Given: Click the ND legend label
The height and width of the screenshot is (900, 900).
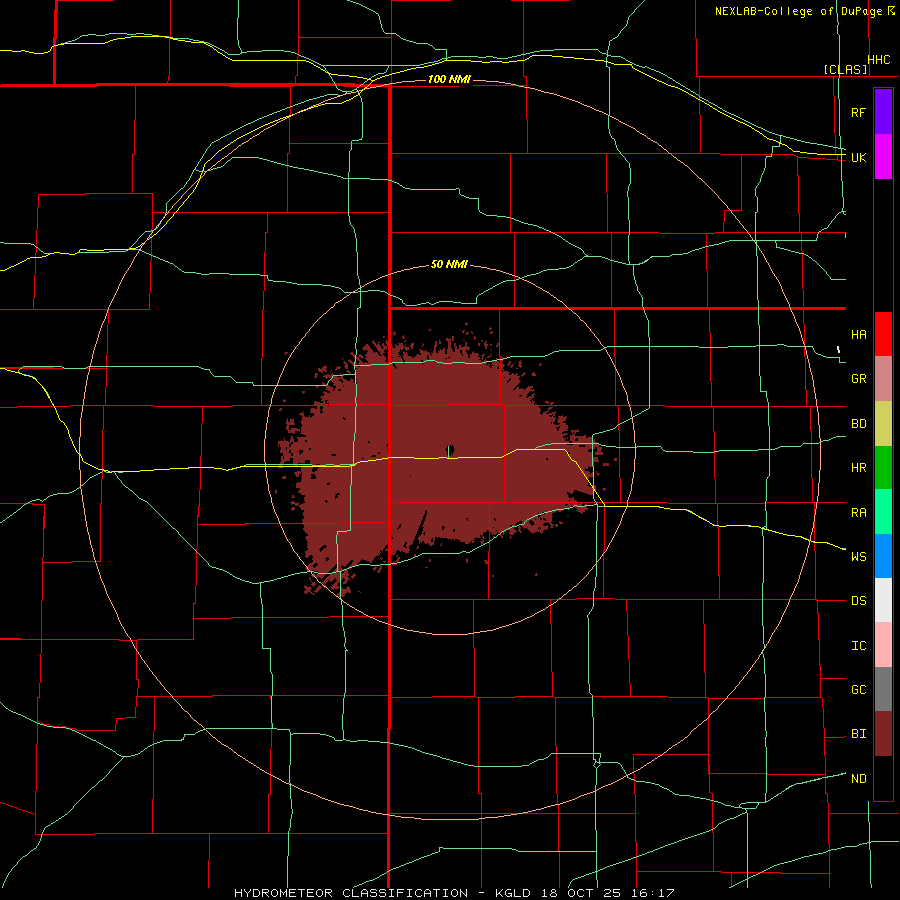Looking at the screenshot, I should click(858, 779).
